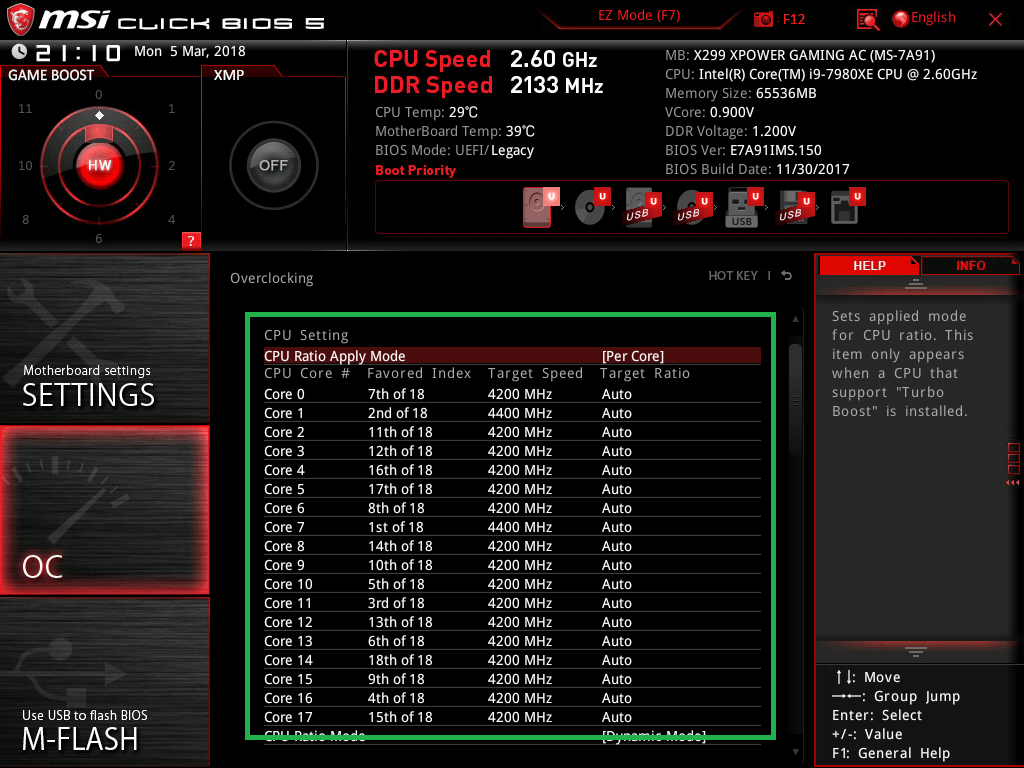This screenshot has width=1024, height=768.
Task: Open CPU Ratio Apply Mode [Per Core] option
Action: pyautogui.click(x=512, y=356)
